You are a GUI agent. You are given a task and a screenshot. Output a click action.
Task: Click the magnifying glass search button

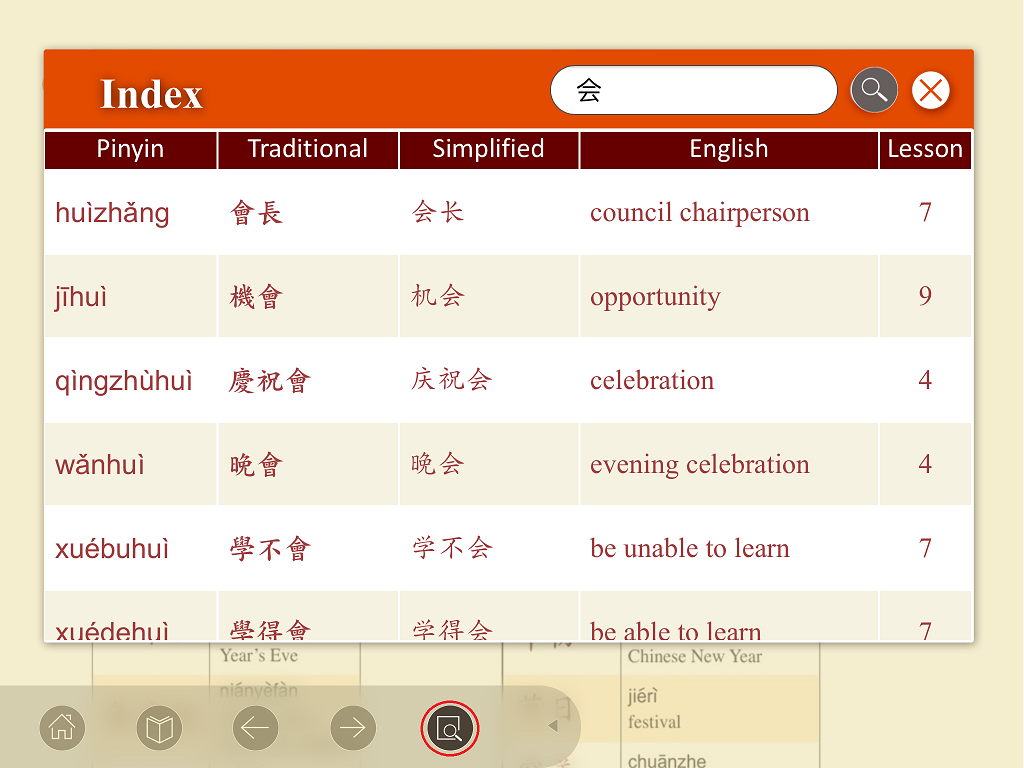(873, 91)
